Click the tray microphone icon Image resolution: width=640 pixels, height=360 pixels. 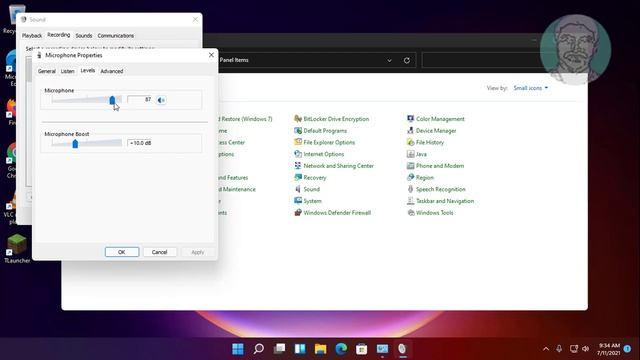[x=559, y=349]
